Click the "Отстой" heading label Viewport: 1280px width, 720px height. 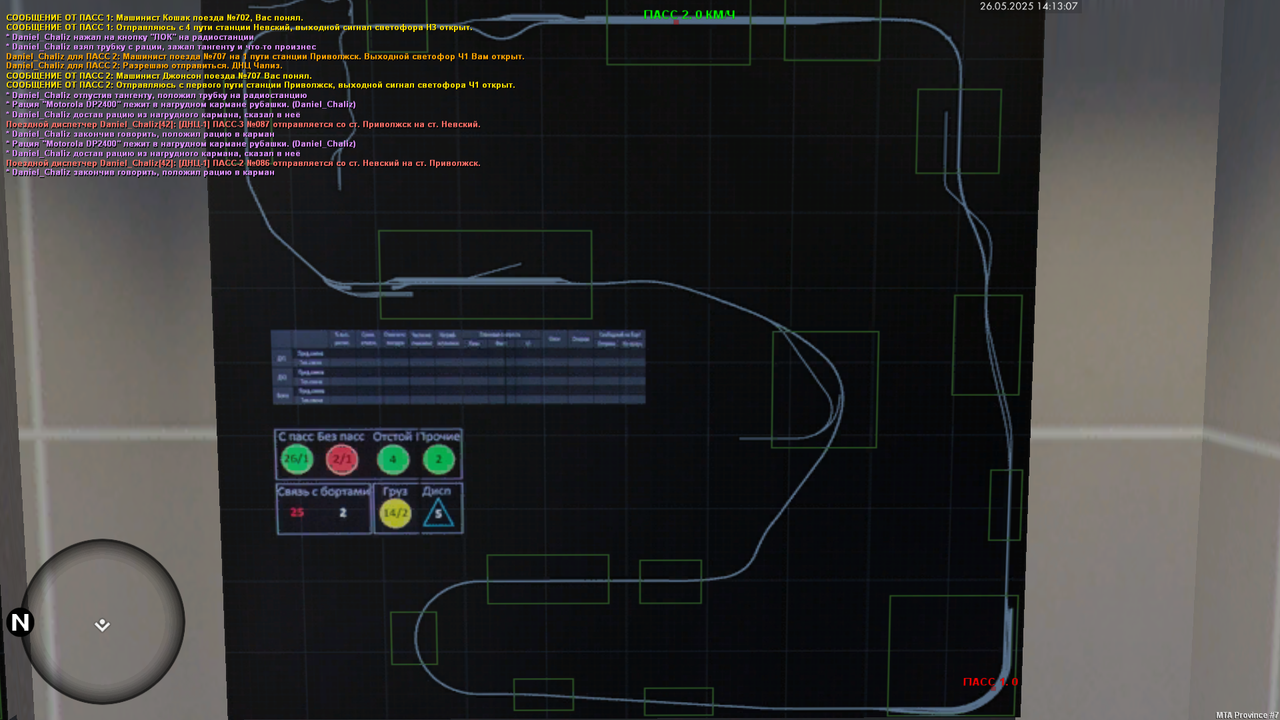393,437
